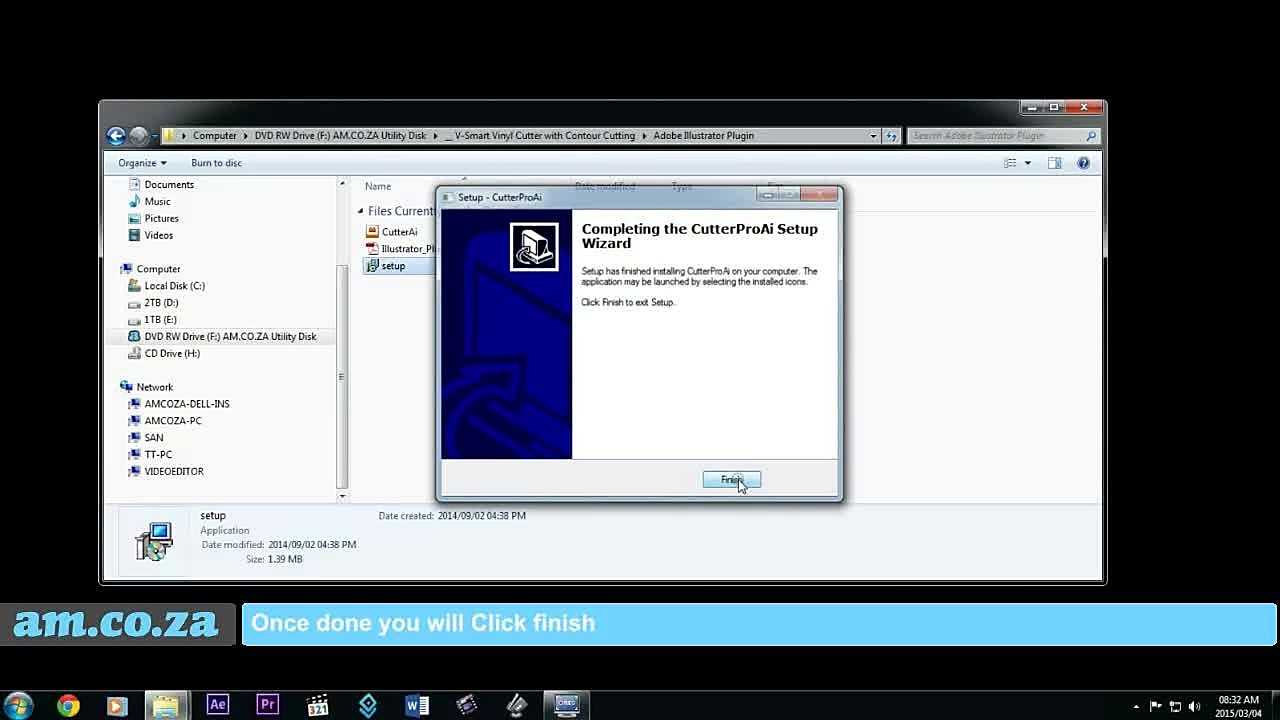Launch Google Chrome from the taskbar

(68, 706)
